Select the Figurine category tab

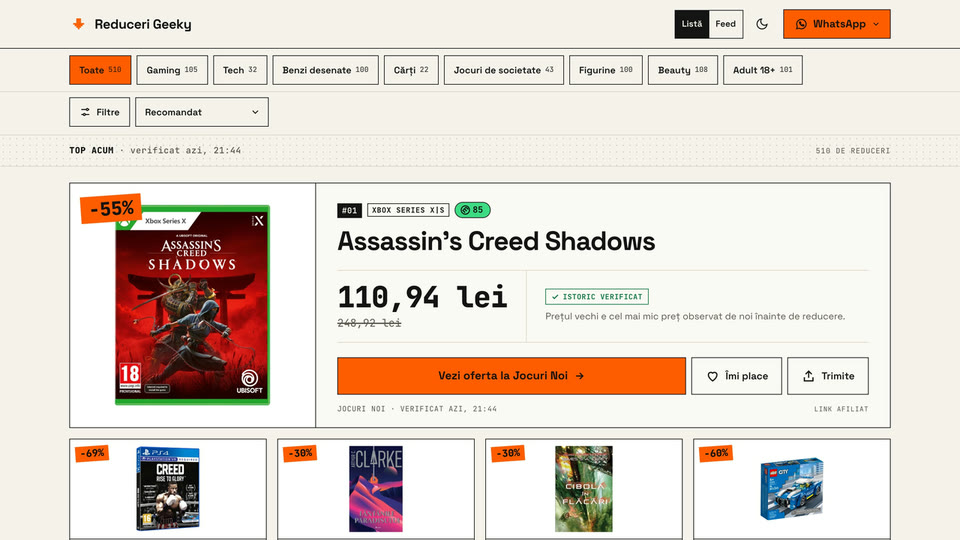[x=606, y=70]
